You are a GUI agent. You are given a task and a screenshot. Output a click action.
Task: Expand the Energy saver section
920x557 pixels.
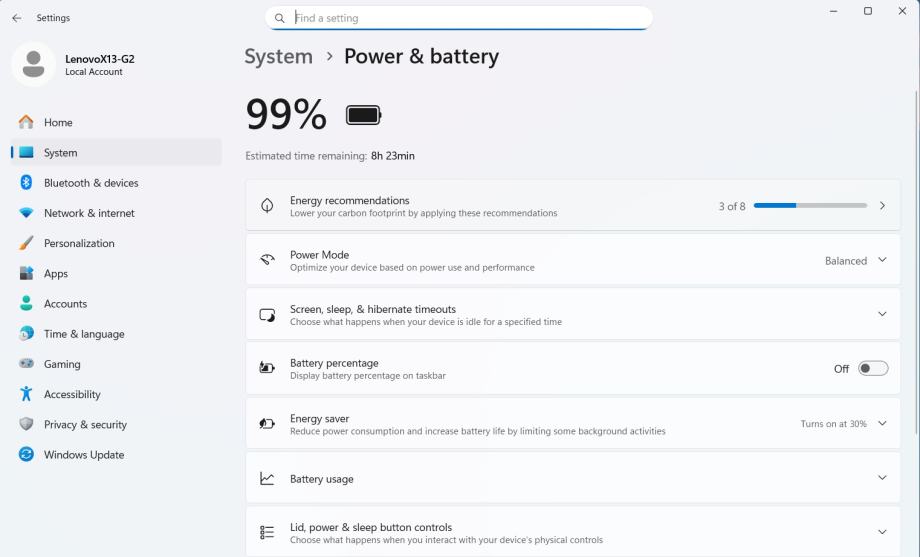coord(881,424)
